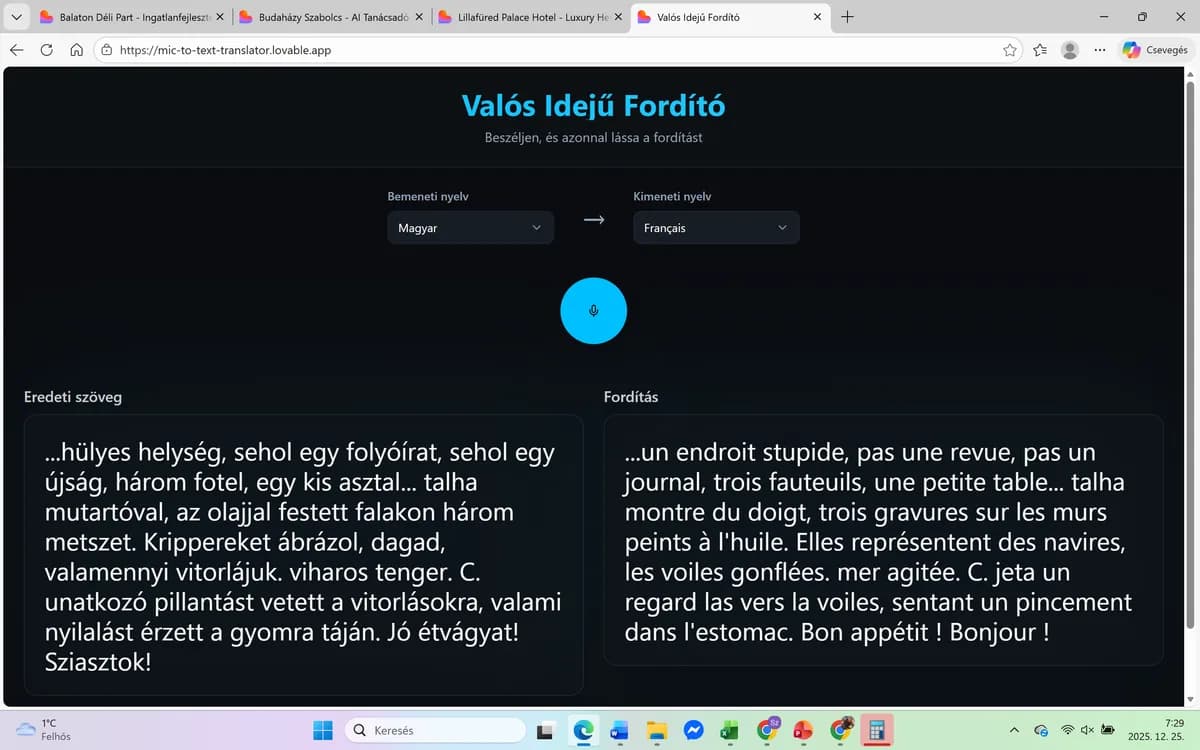Open a new browser tab
The height and width of the screenshot is (750, 1200).
[x=848, y=17]
